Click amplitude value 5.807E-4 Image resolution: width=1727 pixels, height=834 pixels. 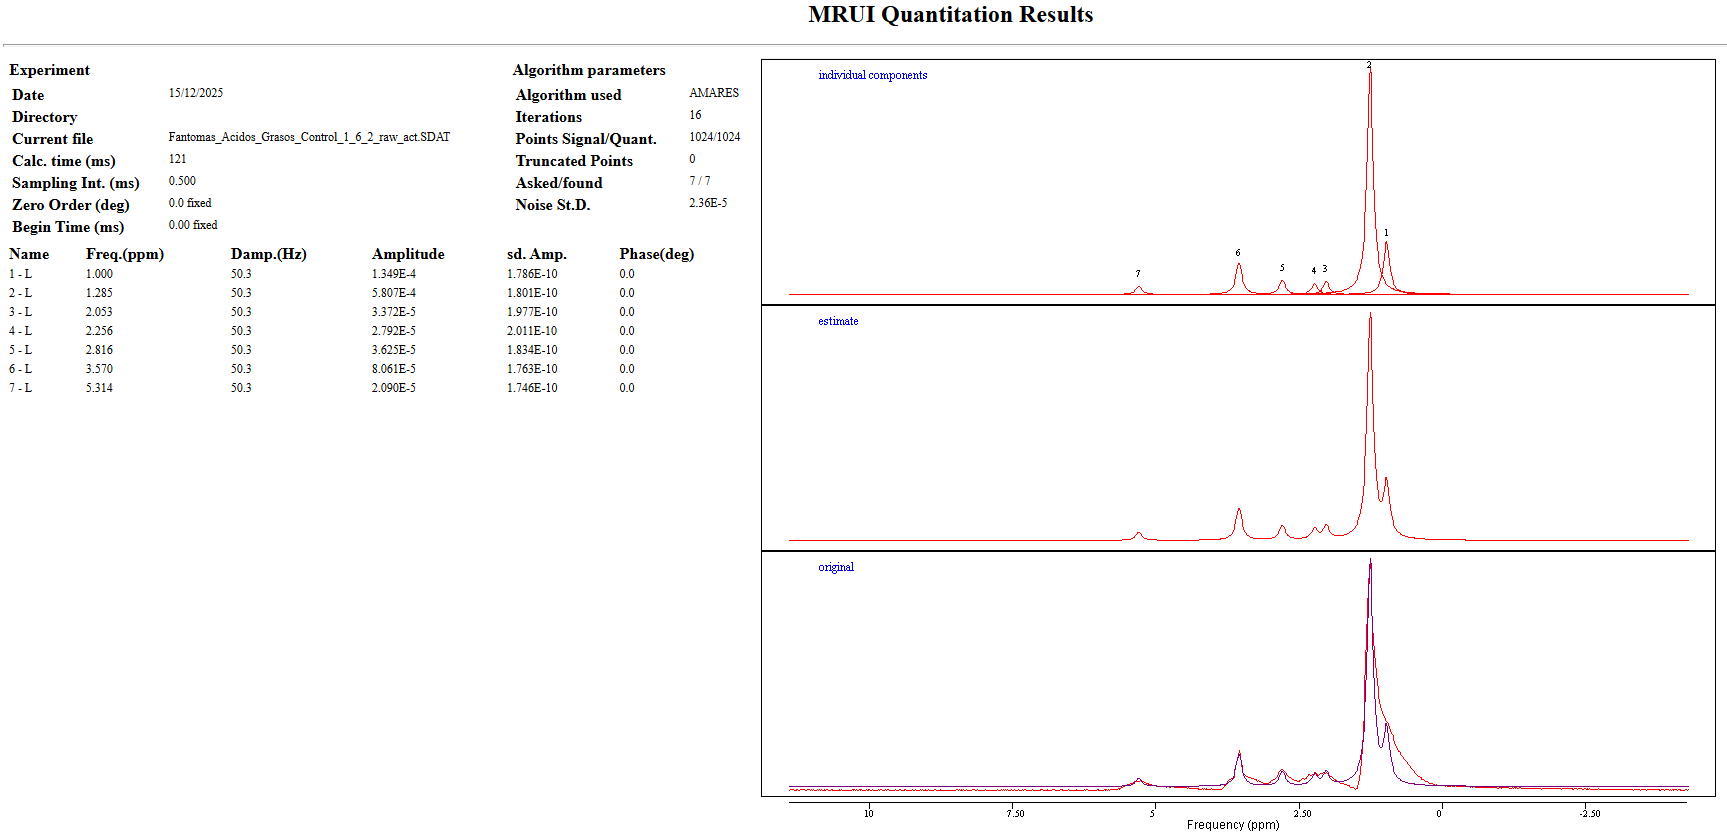[x=394, y=293]
